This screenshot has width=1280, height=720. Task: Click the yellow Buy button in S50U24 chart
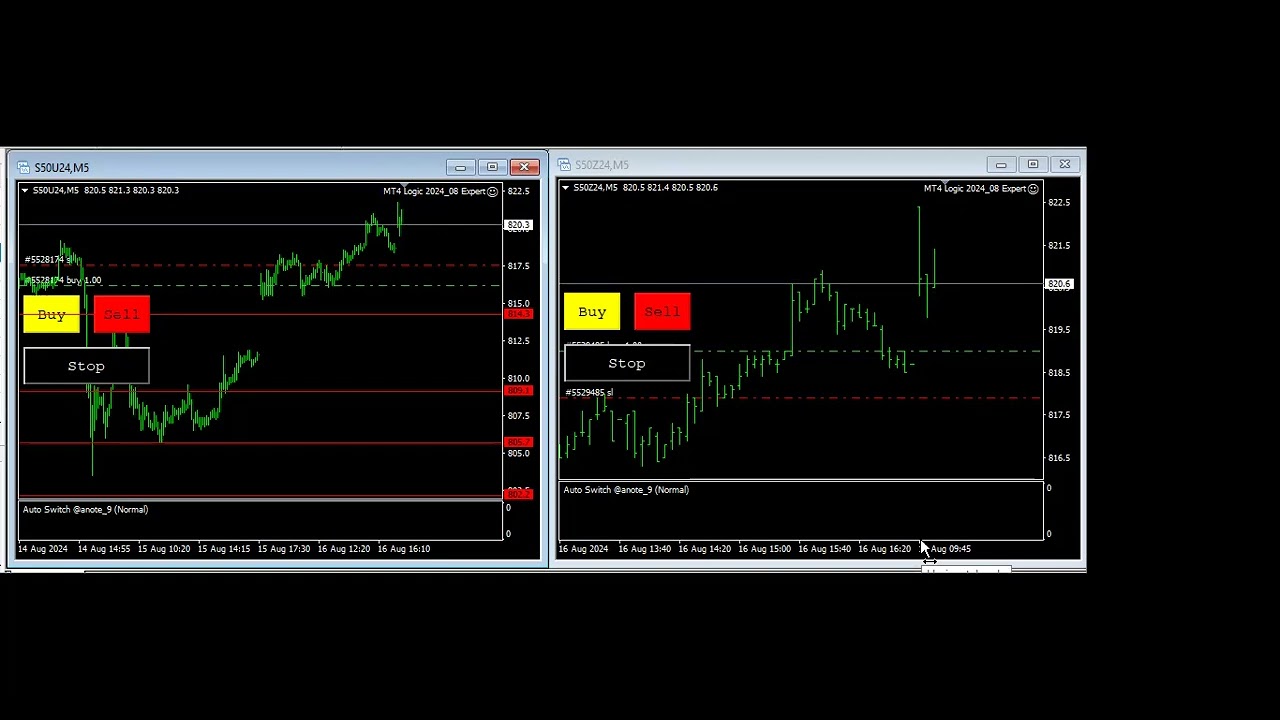click(x=51, y=315)
